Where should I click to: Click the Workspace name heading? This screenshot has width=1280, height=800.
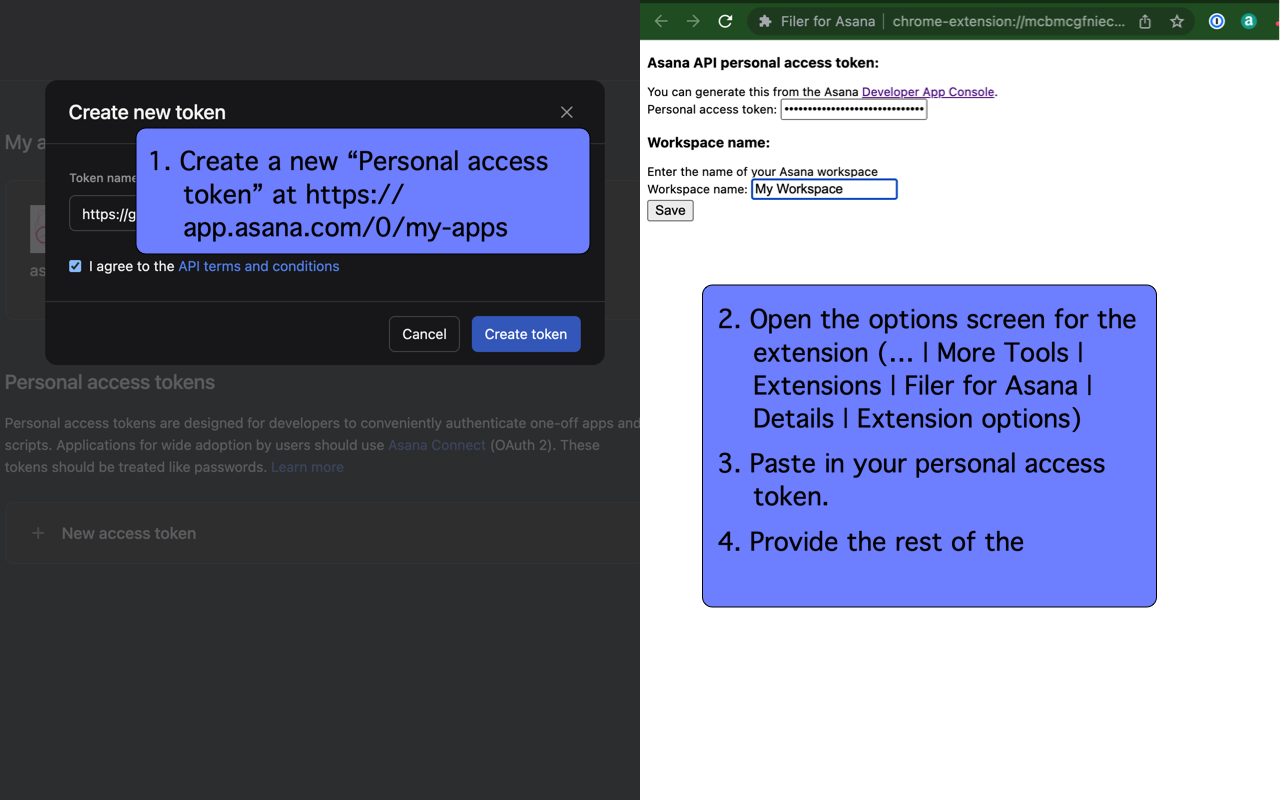click(709, 143)
